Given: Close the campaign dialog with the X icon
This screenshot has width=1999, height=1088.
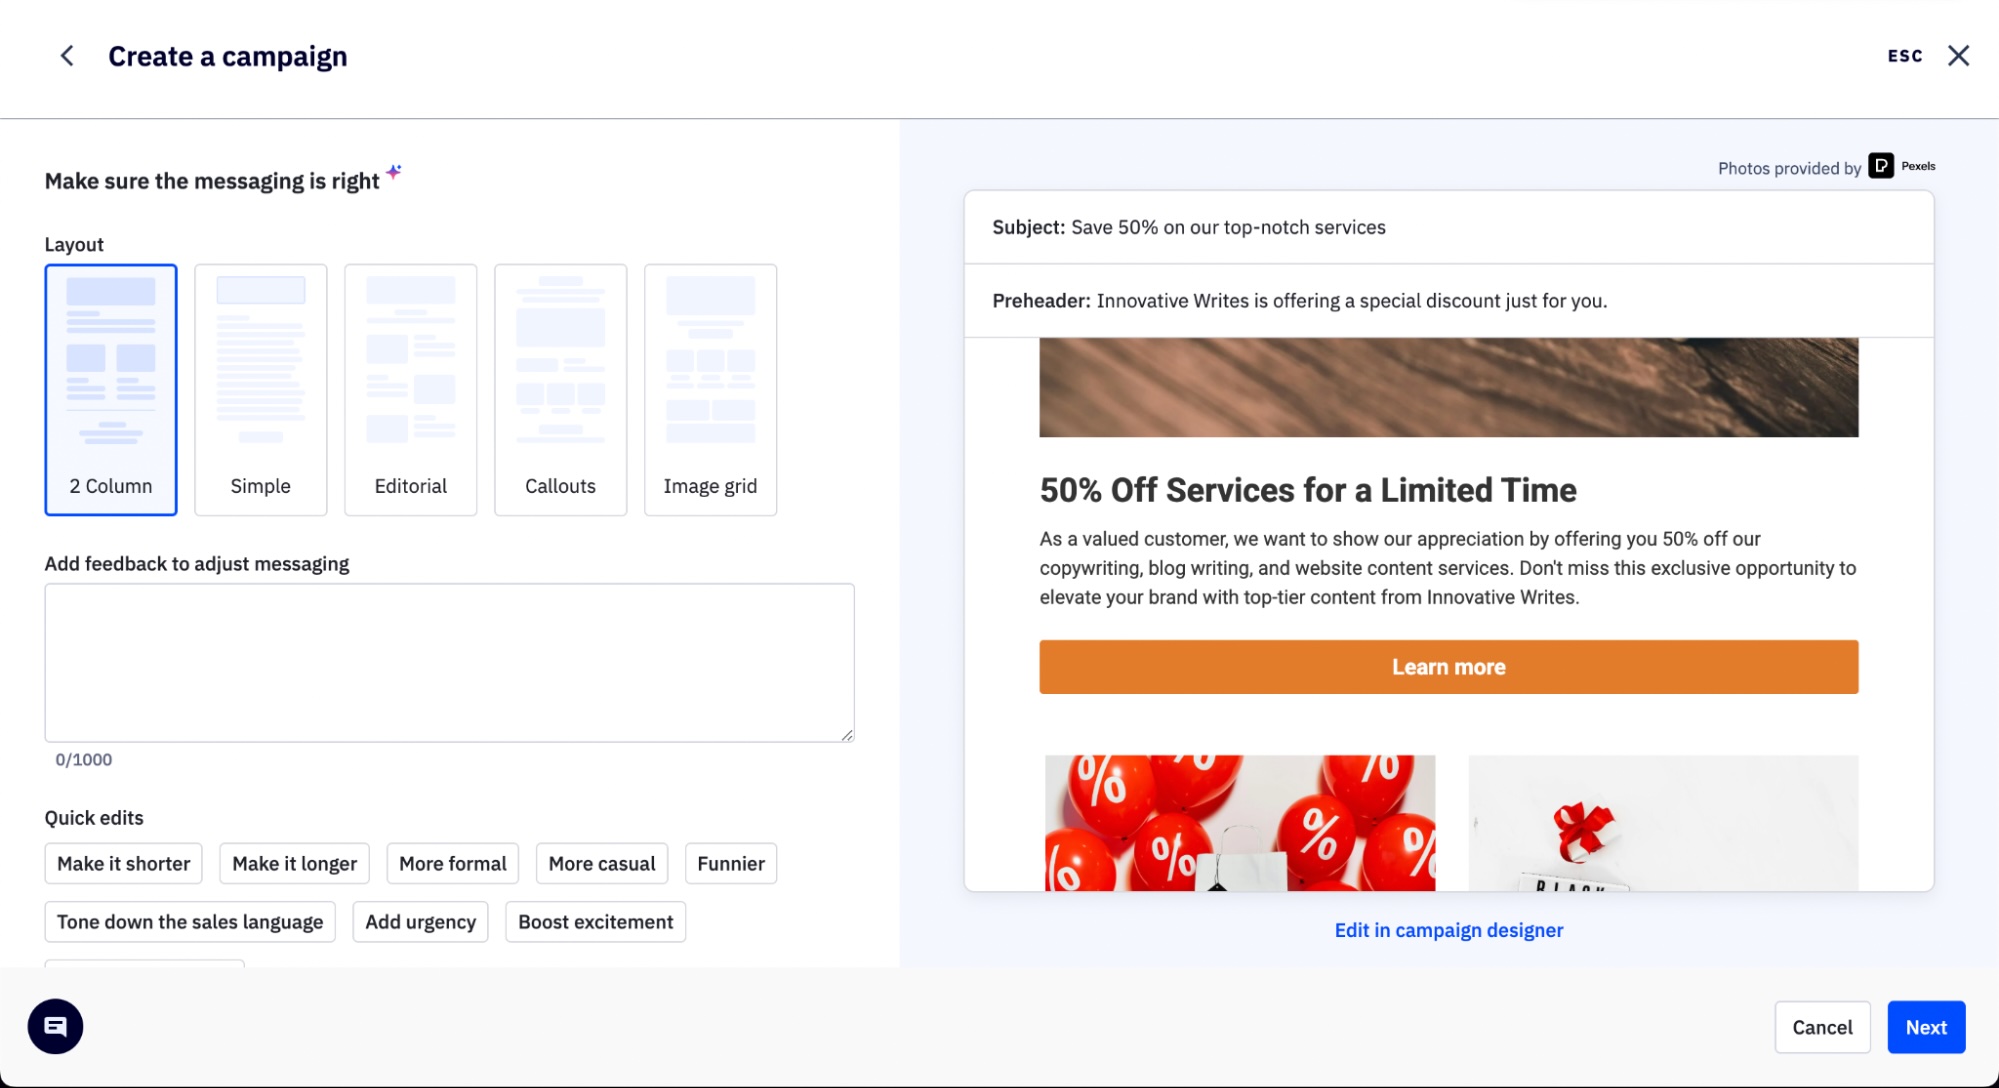Looking at the screenshot, I should tap(1958, 56).
